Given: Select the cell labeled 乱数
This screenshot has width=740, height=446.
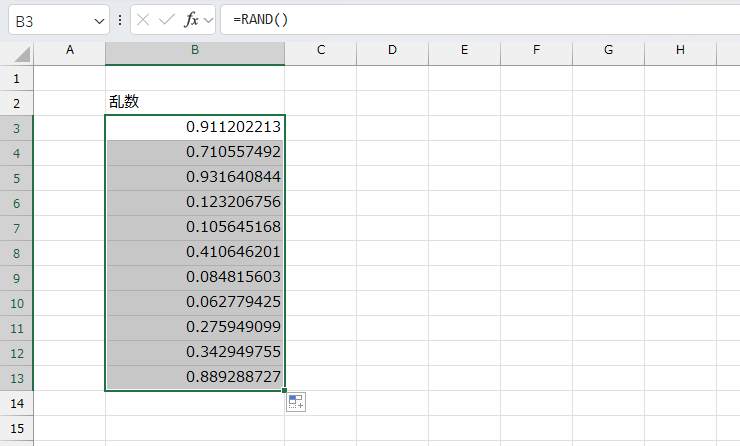Looking at the screenshot, I should click(194, 102).
